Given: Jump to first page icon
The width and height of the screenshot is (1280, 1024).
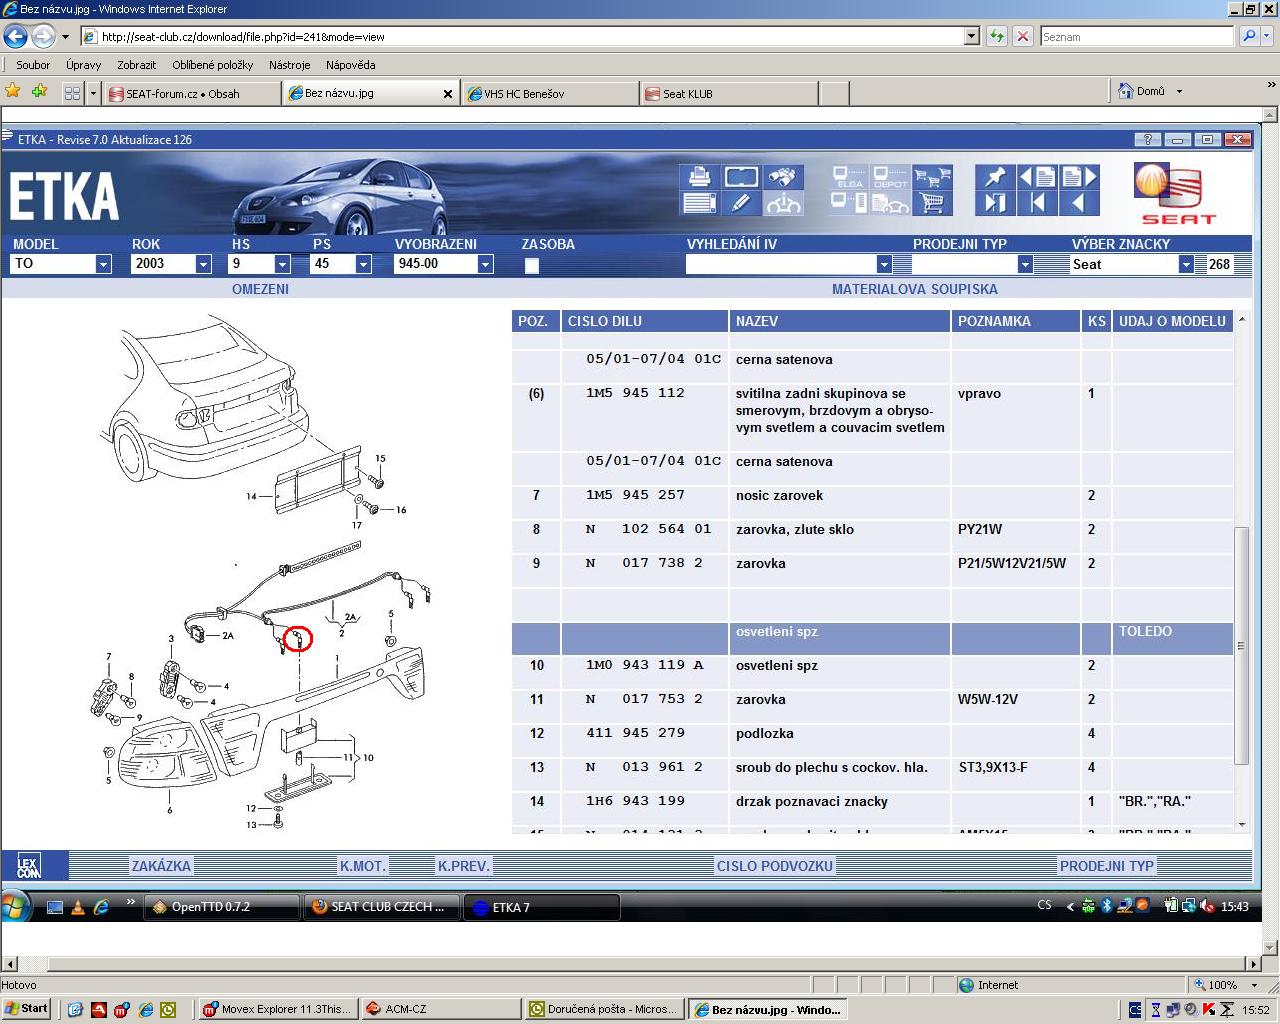Looking at the screenshot, I should (1037, 203).
